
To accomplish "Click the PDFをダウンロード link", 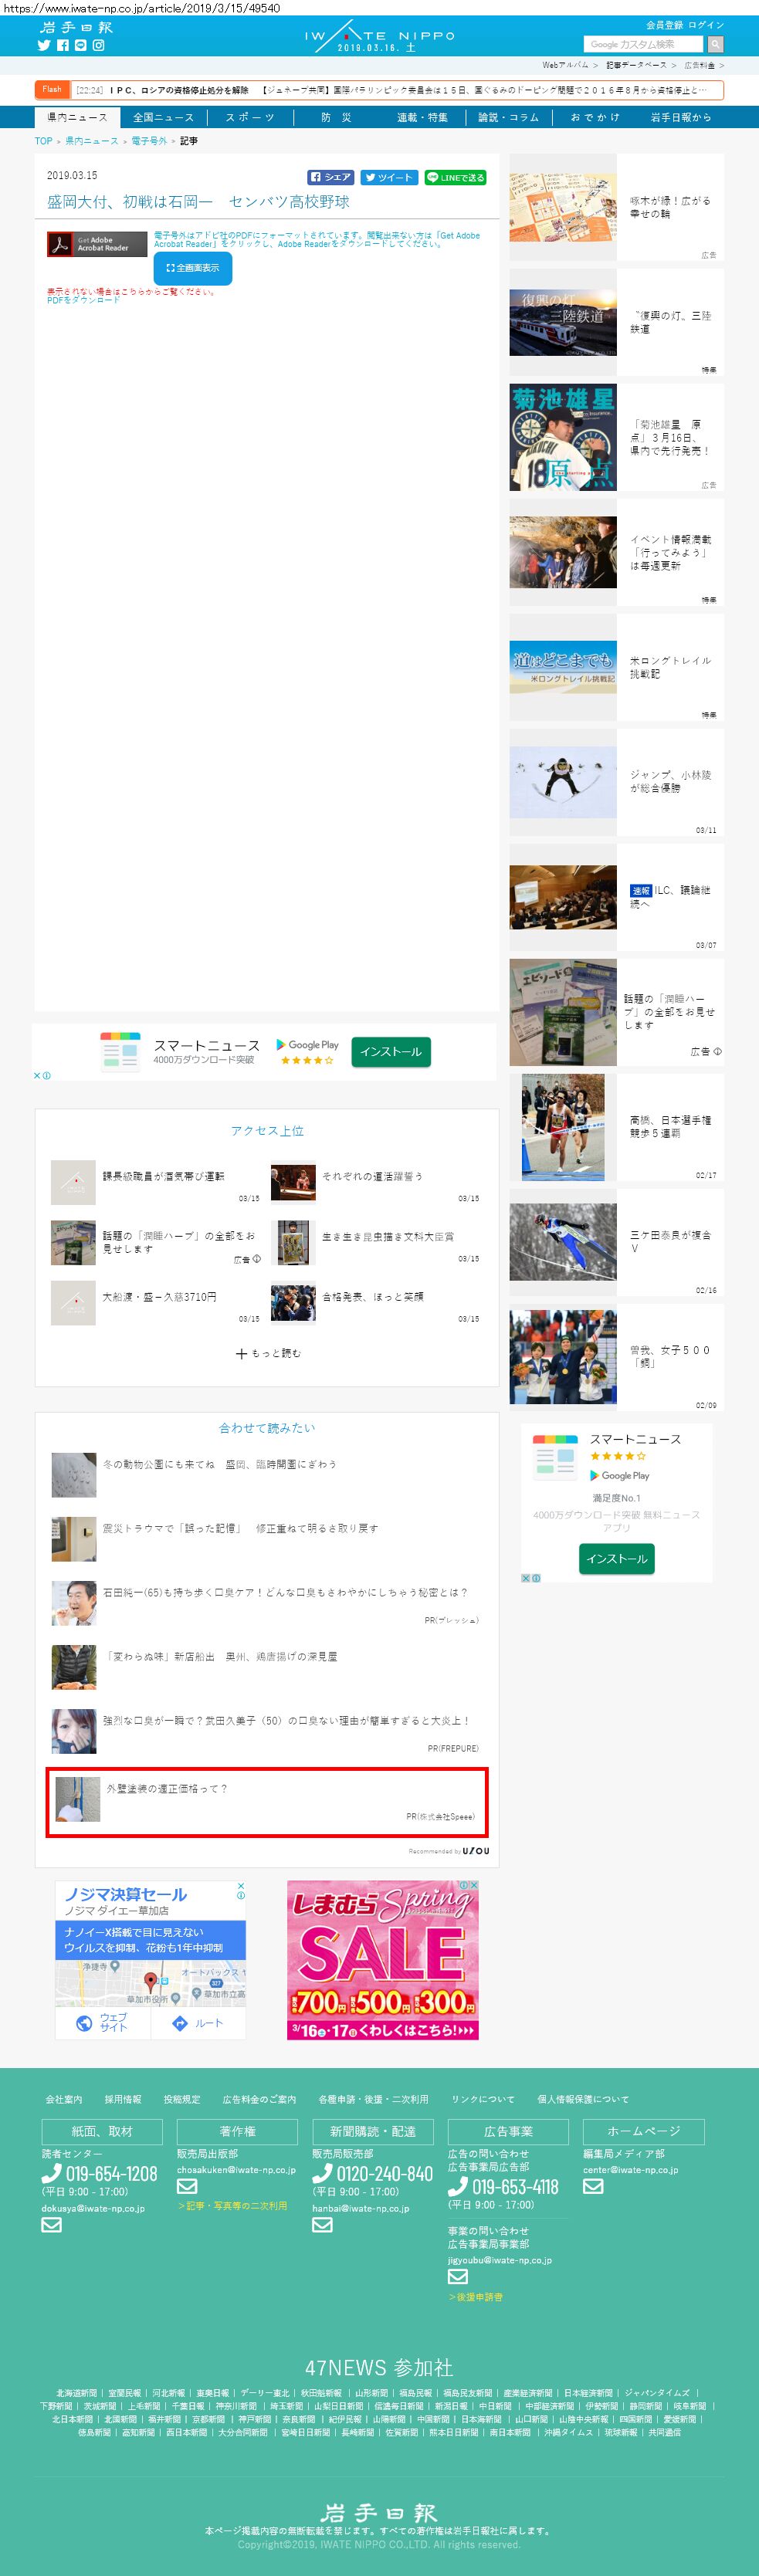I will pyautogui.click(x=83, y=300).
